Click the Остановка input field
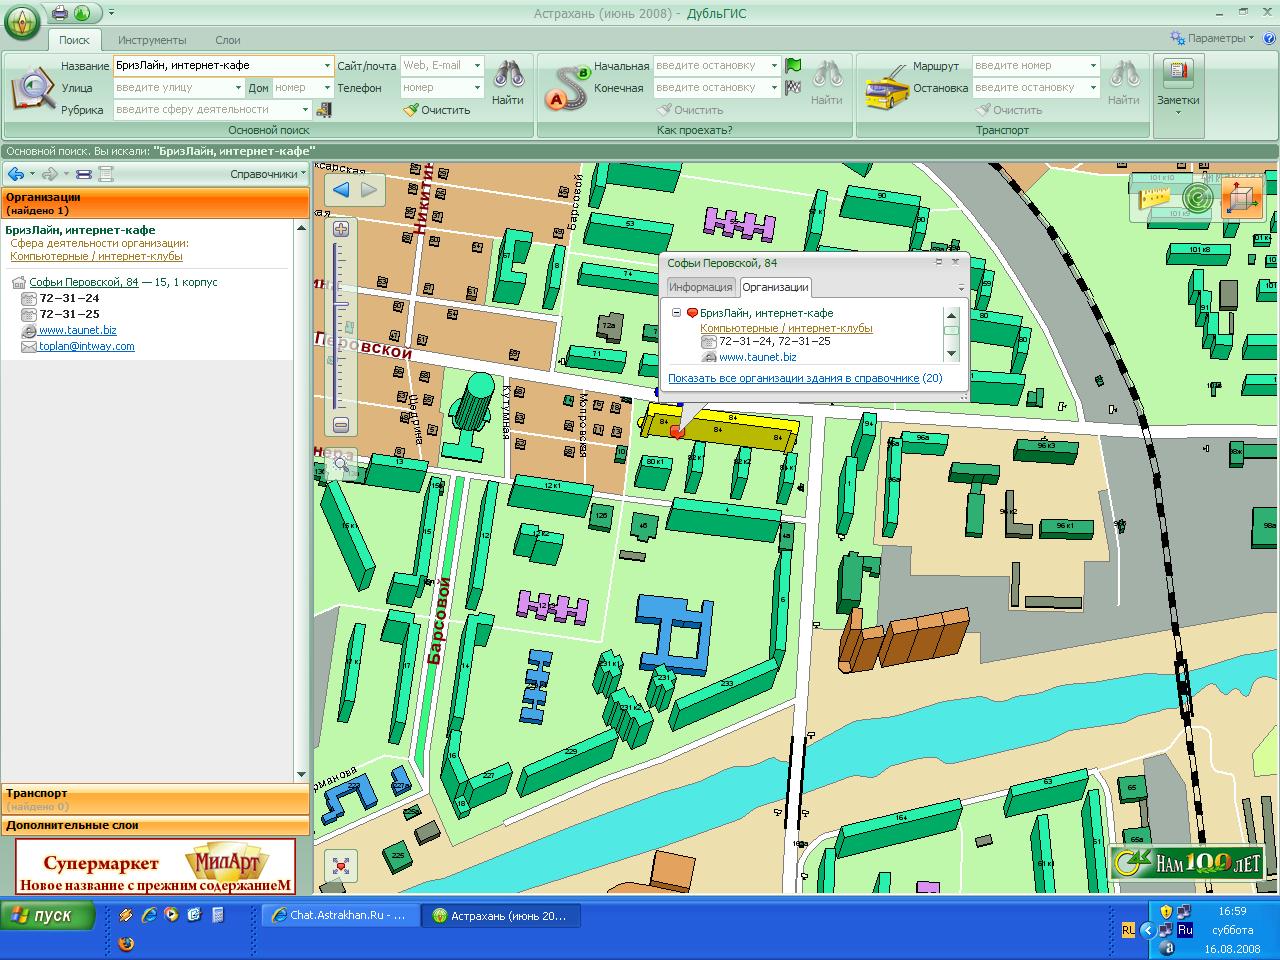Screen dimensions: 1280x960 (x=1036, y=88)
